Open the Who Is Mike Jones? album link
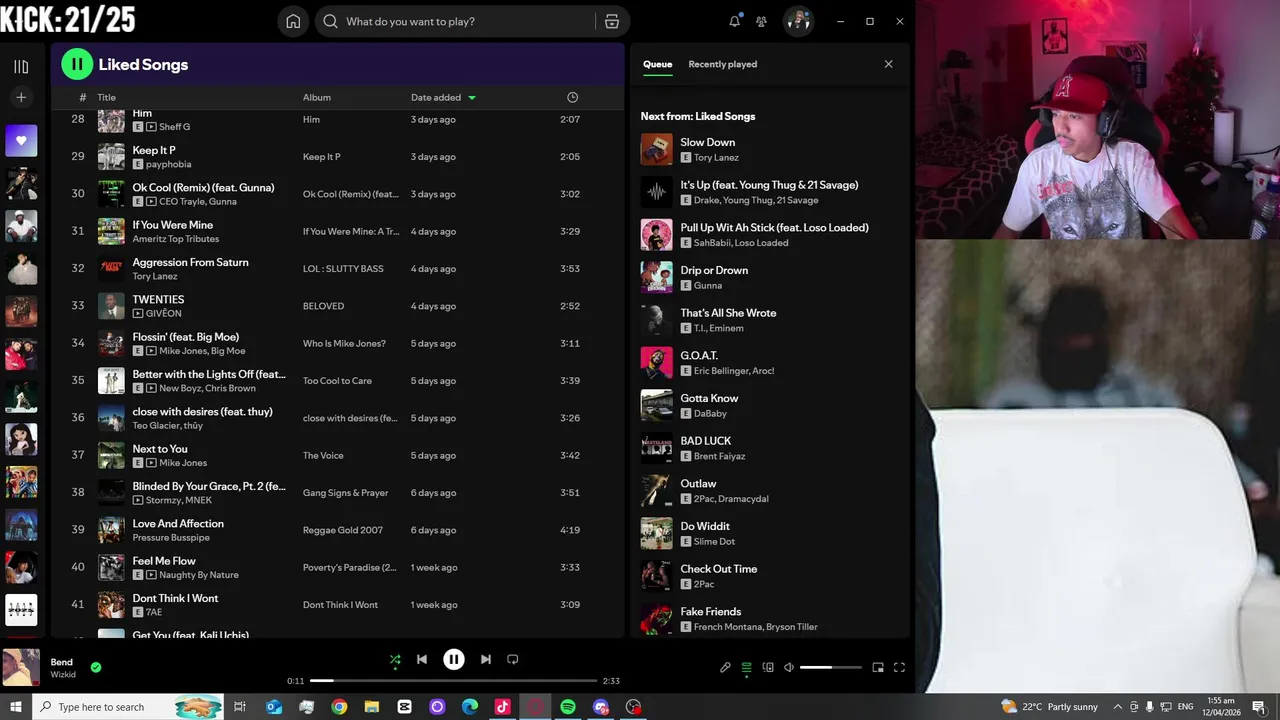Viewport: 1280px width, 720px height. coord(344,343)
